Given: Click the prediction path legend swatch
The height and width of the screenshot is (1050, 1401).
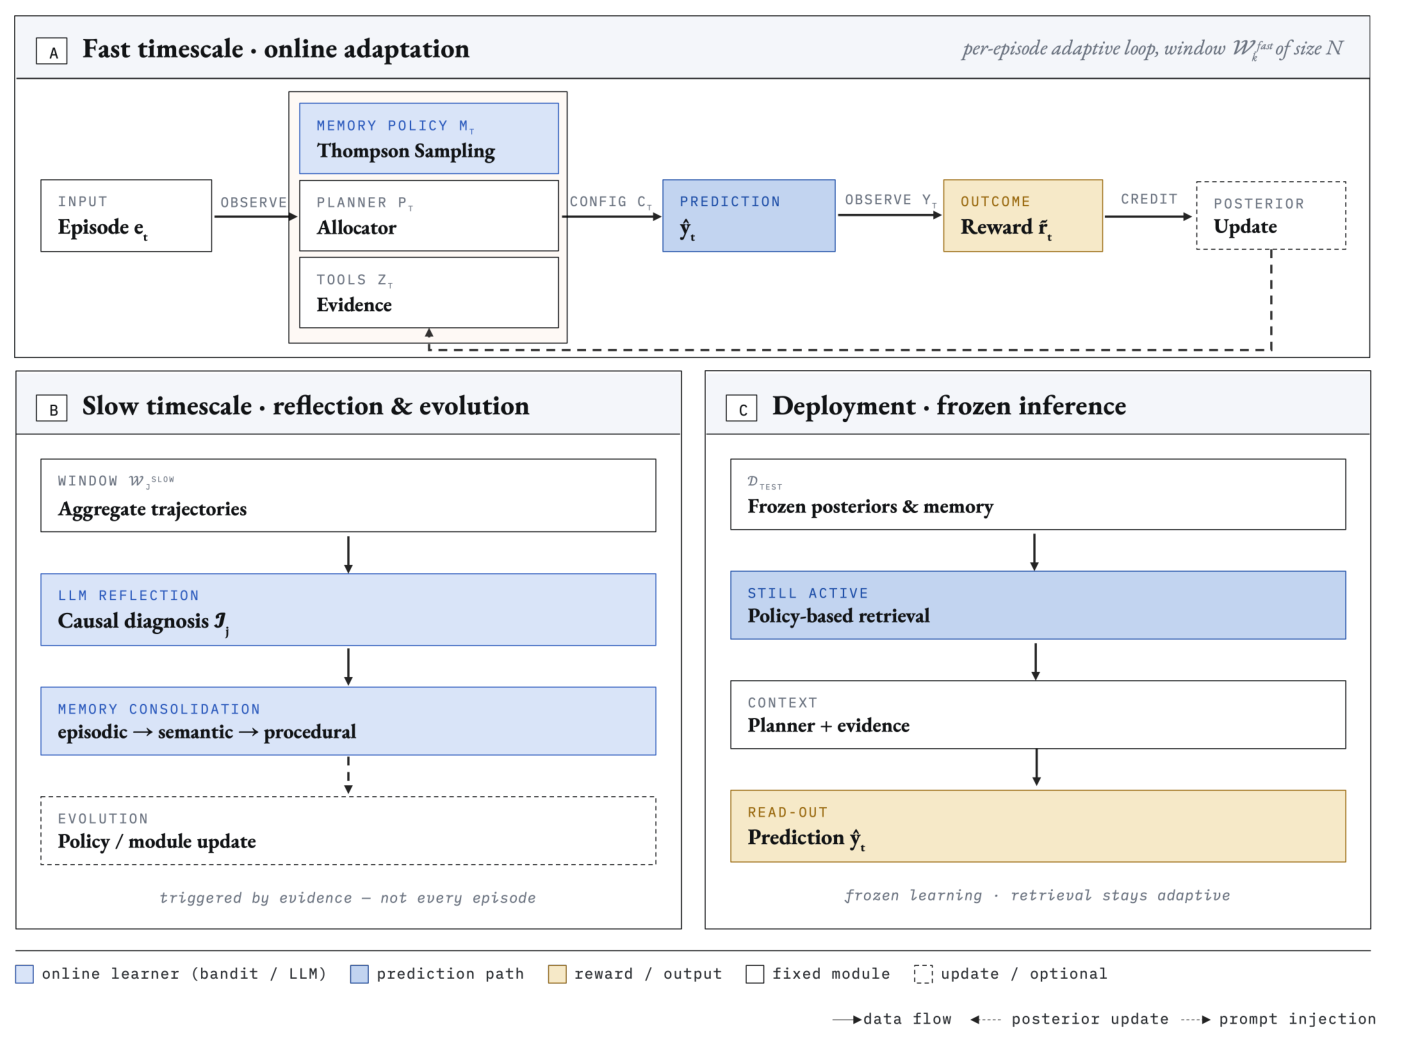Looking at the screenshot, I should pyautogui.click(x=360, y=974).
